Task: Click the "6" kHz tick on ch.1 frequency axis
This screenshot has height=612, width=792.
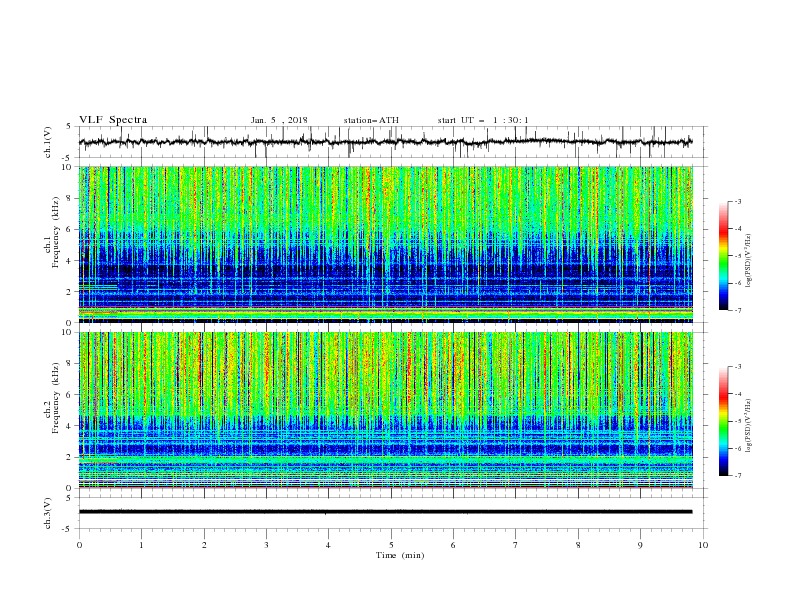Action: 69,229
